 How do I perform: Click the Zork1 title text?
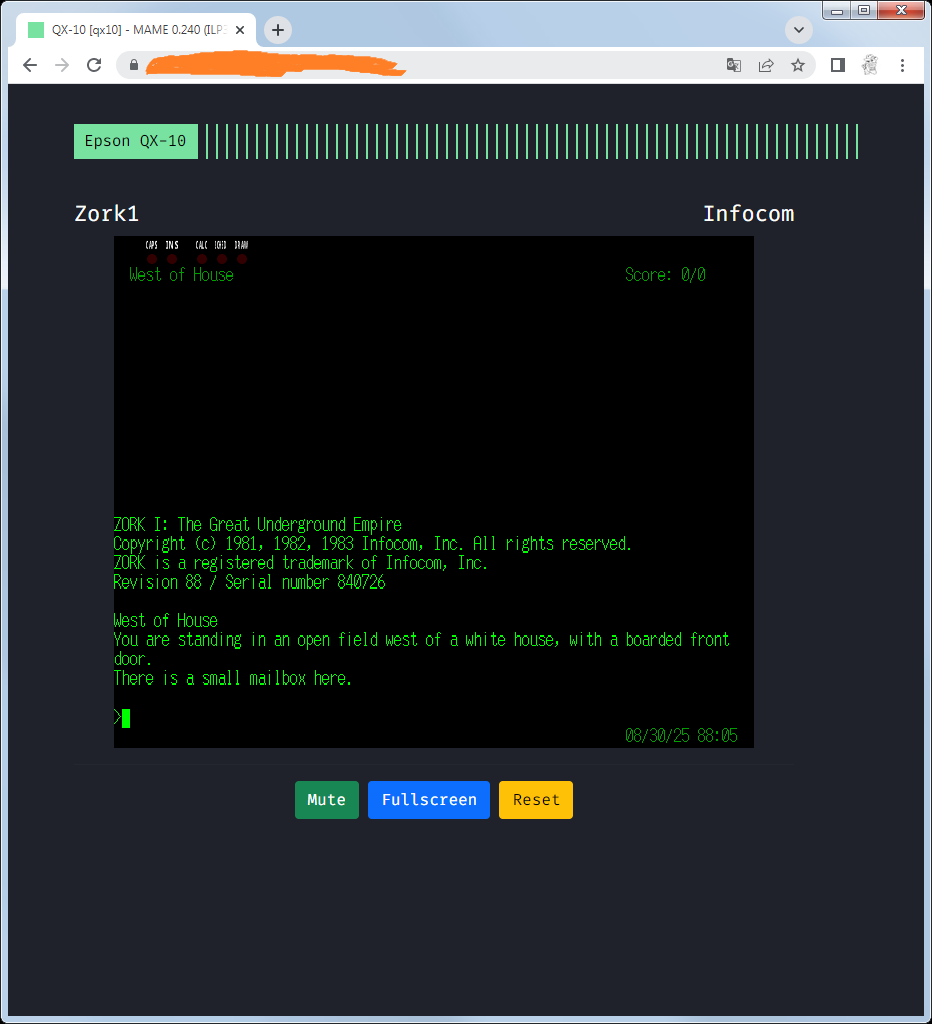(x=106, y=214)
